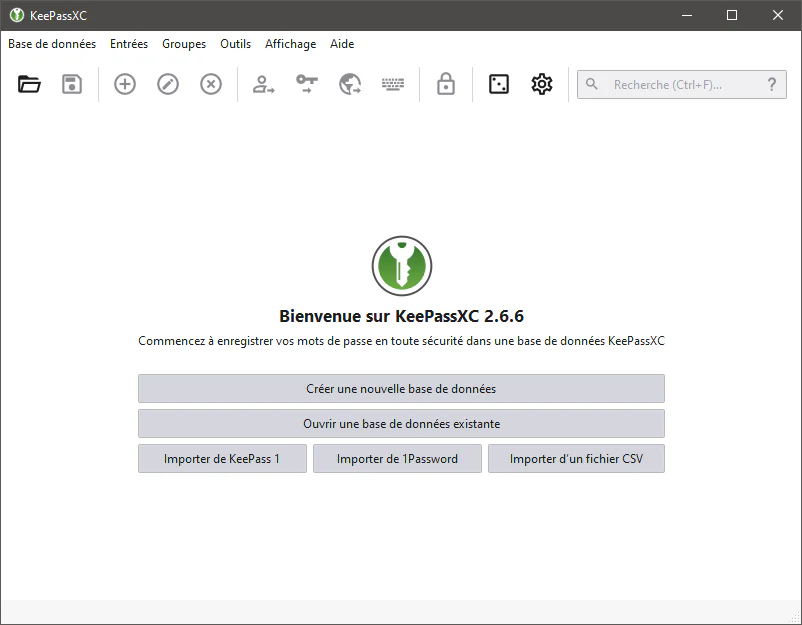Viewport: 802px width, 625px height.
Task: Click Créer une nouvelle base de données
Action: tap(402, 389)
